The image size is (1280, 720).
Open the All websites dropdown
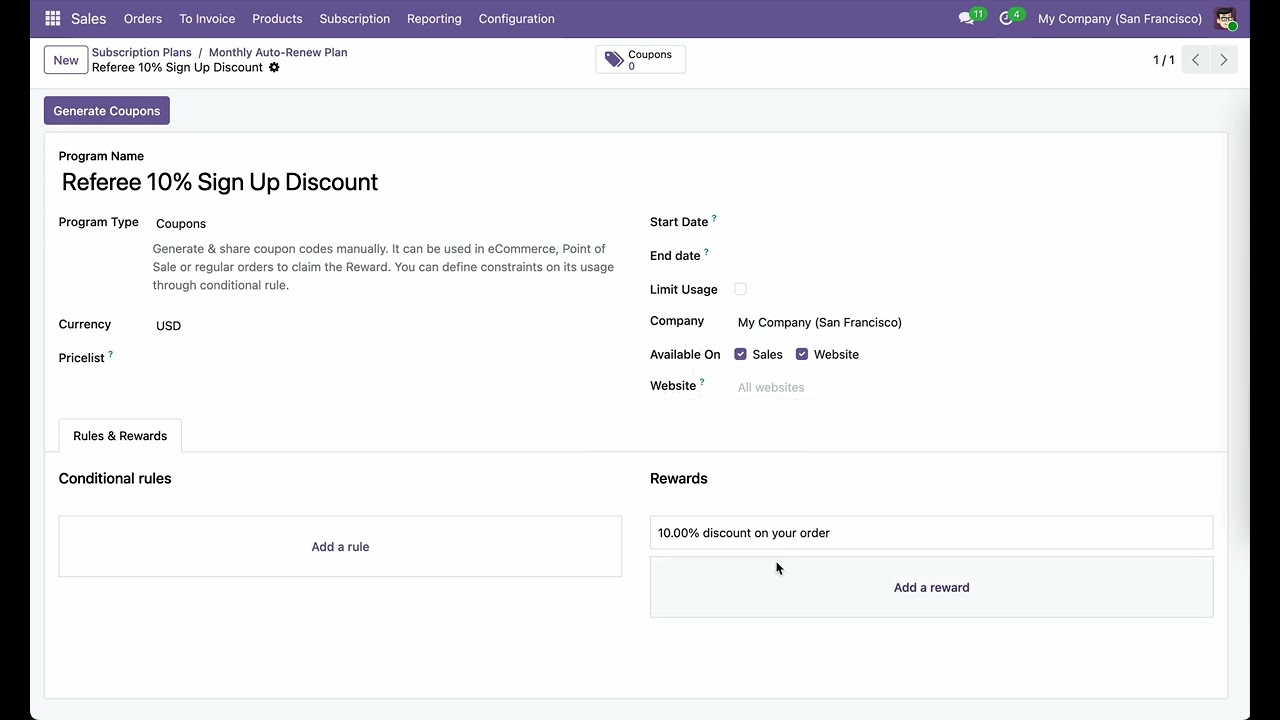click(x=973, y=387)
